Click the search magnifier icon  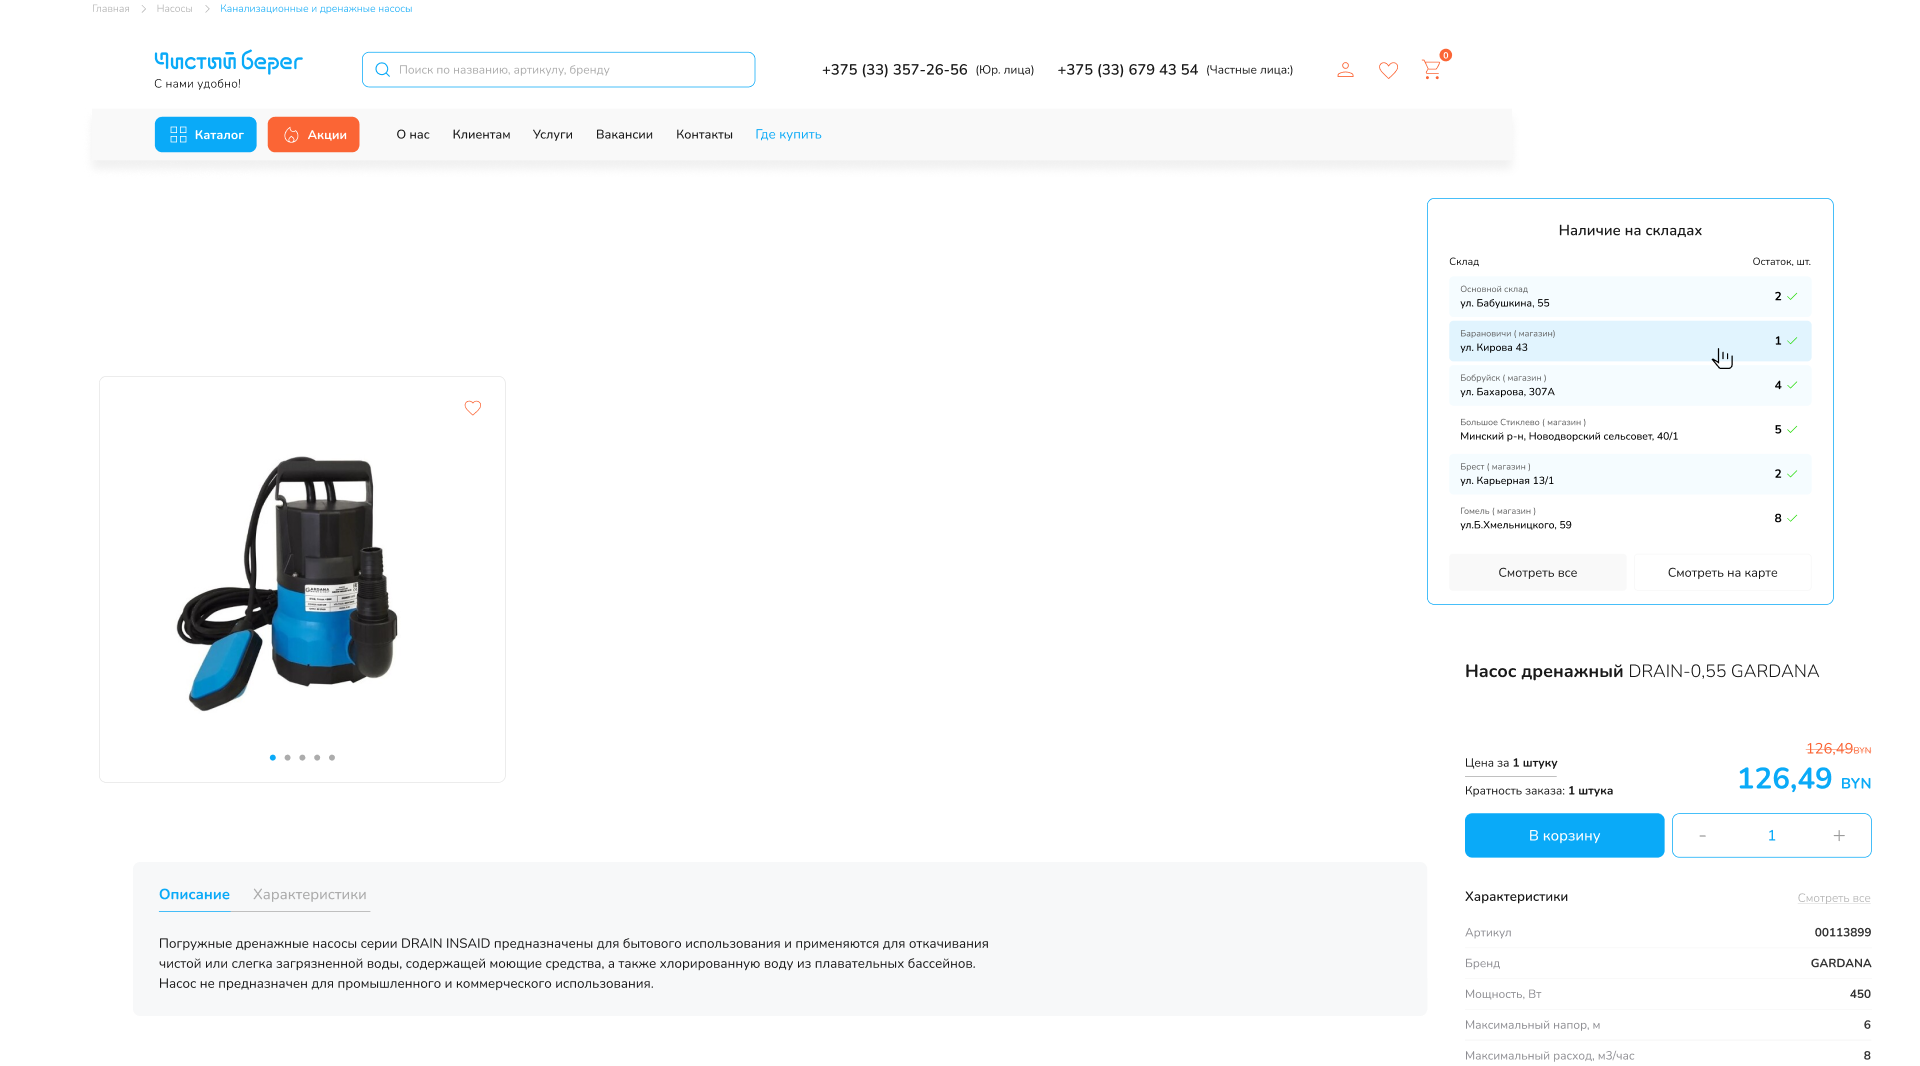pyautogui.click(x=382, y=70)
